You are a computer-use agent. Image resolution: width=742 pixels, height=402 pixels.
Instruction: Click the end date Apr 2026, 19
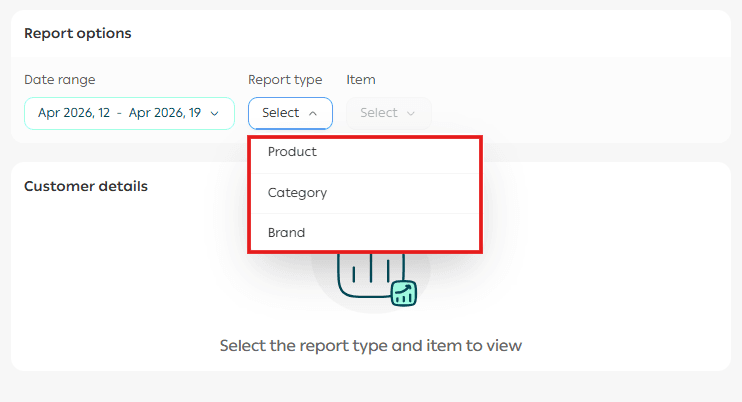(x=165, y=113)
